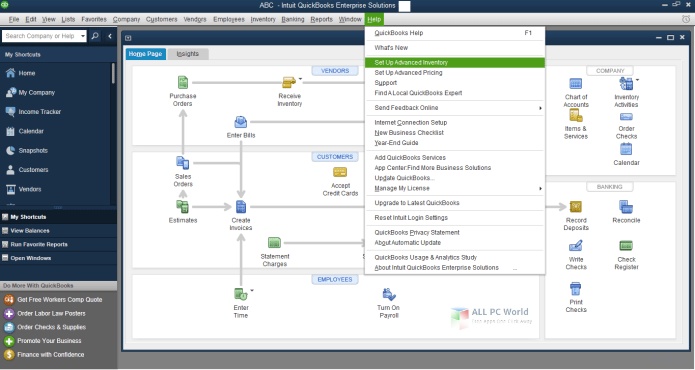
Task: Collapse the left shortcuts panel arrow
Action: [110, 36]
